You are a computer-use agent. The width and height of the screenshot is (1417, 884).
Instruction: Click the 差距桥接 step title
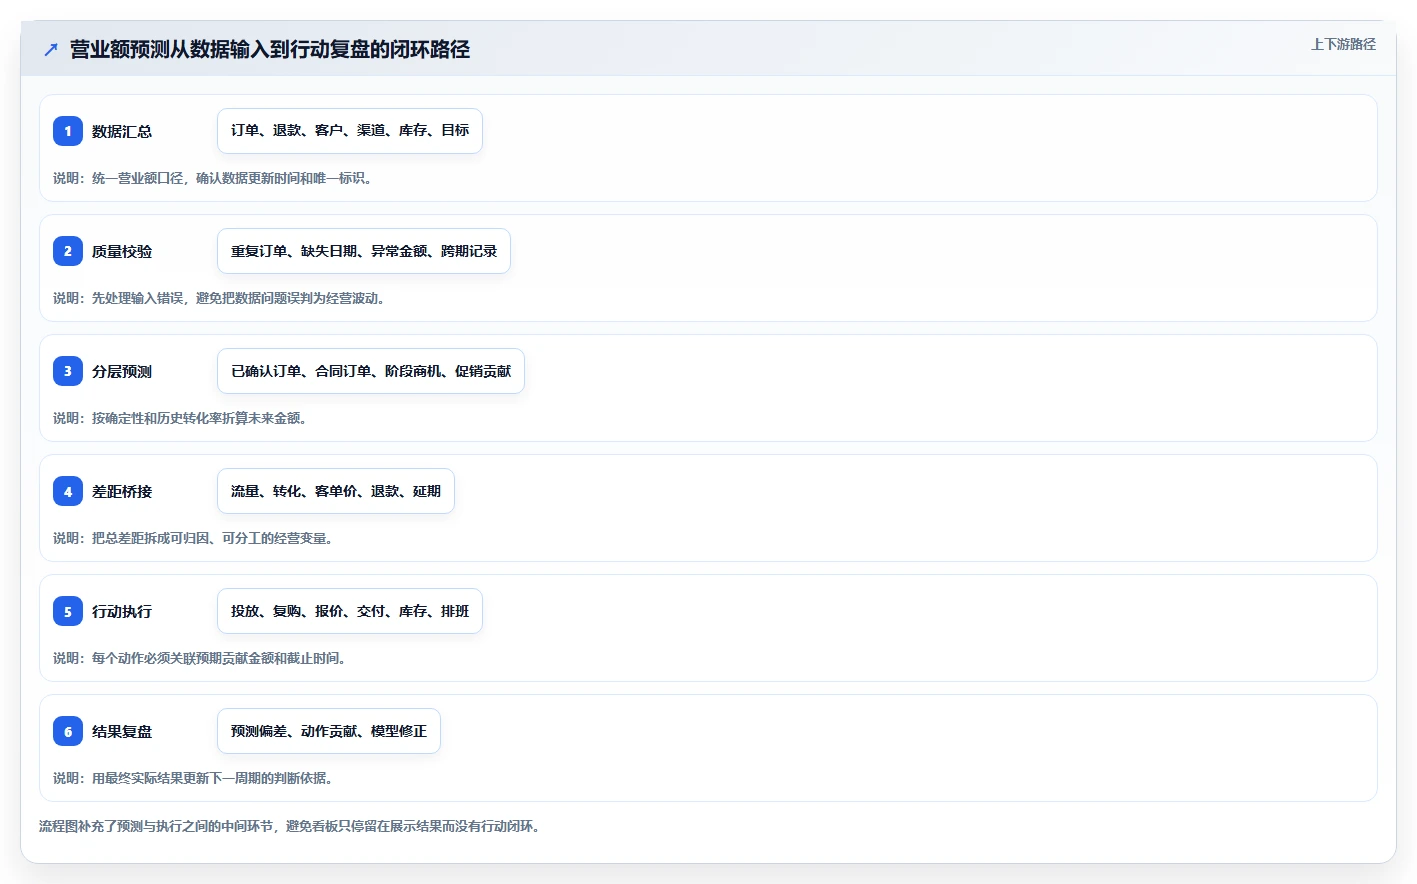[x=122, y=491]
